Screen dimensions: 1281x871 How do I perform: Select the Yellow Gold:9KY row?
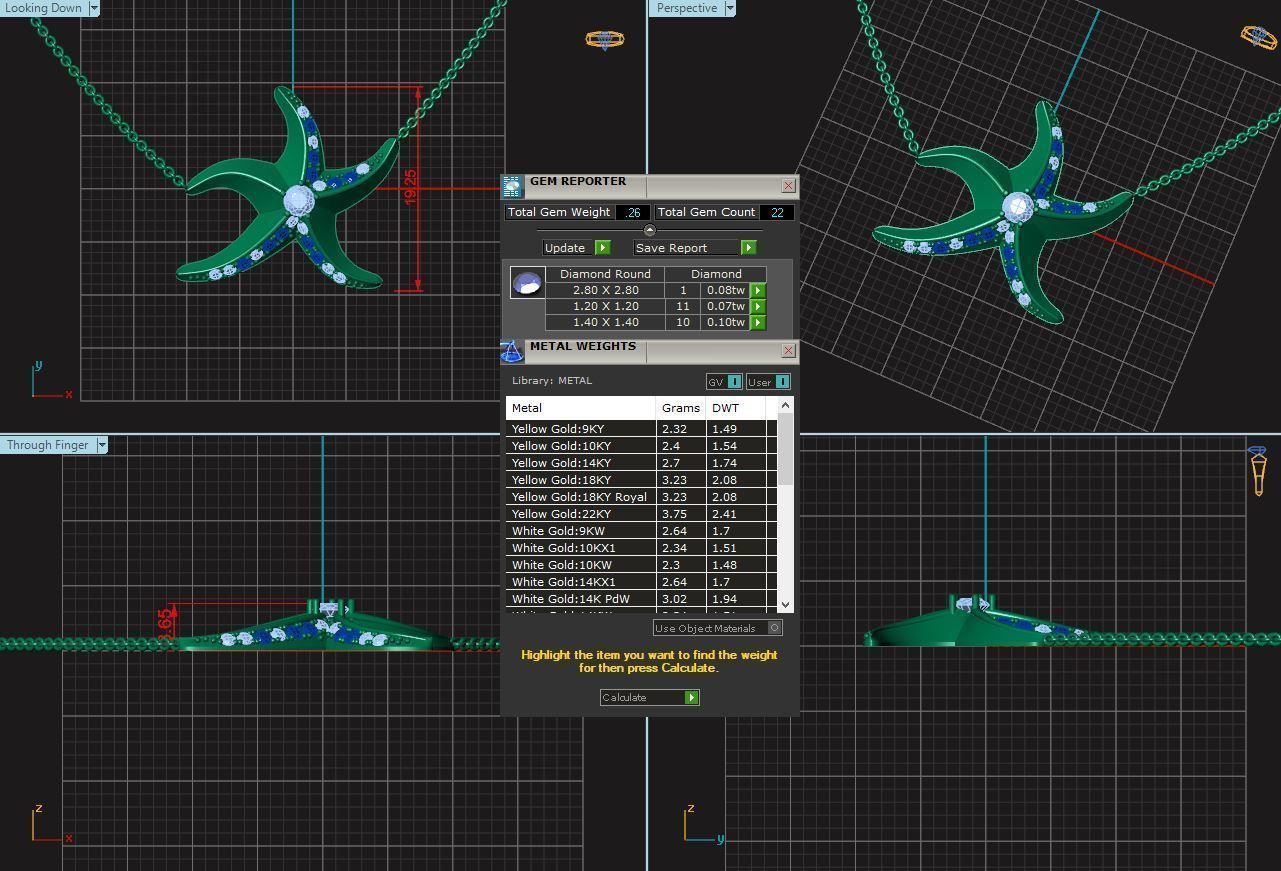tap(641, 429)
